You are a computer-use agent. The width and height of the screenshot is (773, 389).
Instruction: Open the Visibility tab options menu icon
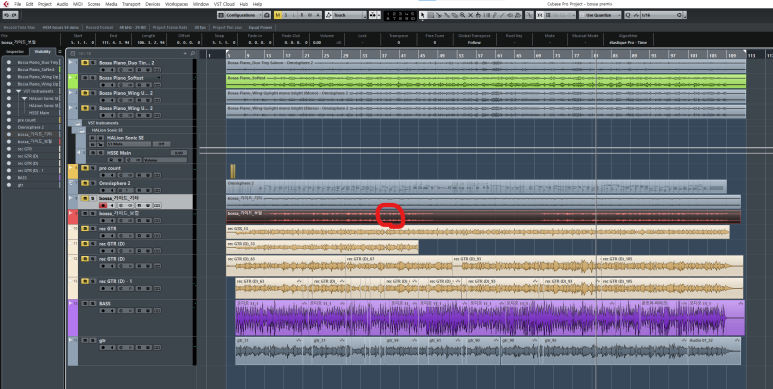60,52
